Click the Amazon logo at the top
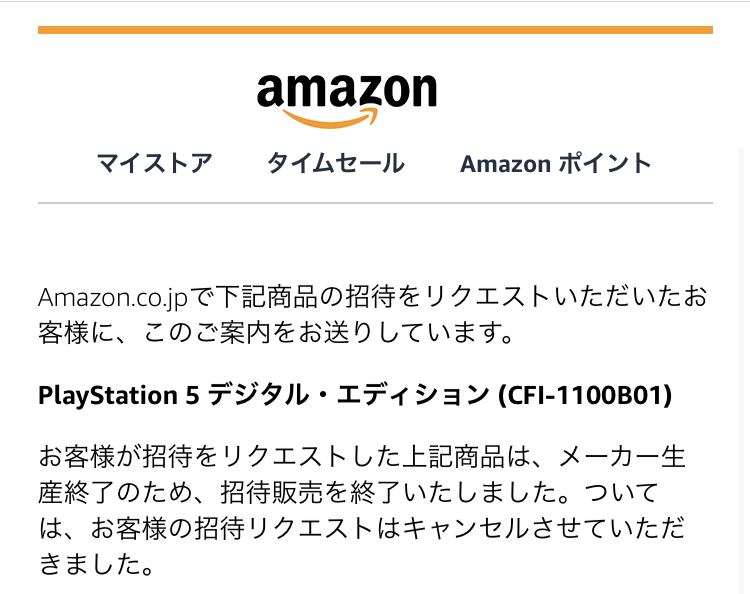The height and width of the screenshot is (594, 750). coord(347,101)
